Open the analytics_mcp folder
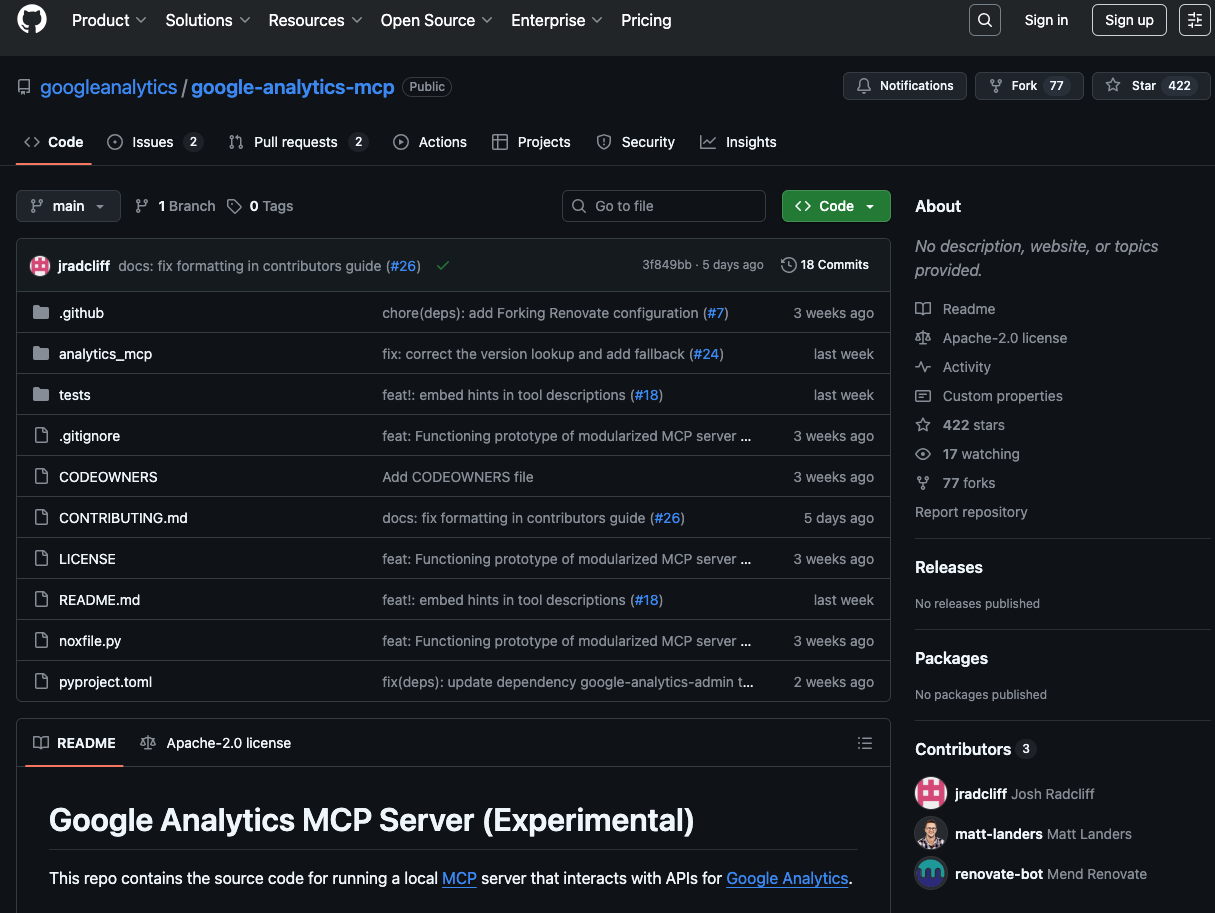Viewport: 1215px width, 913px height. (x=105, y=354)
